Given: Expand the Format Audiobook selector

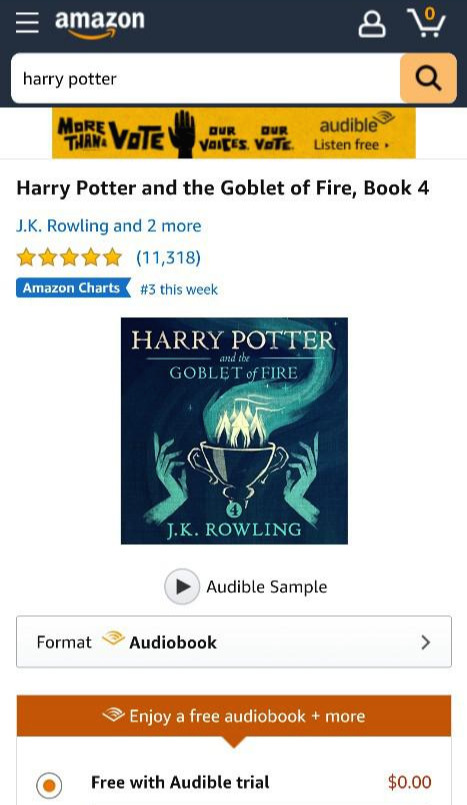Looking at the screenshot, I should pyautogui.click(x=234, y=642).
